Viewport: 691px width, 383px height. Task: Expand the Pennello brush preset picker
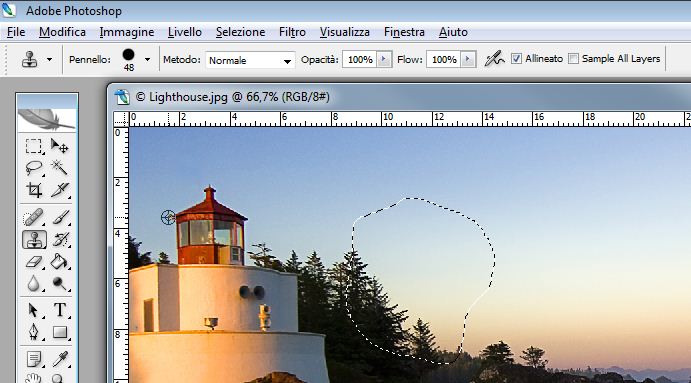(147, 59)
